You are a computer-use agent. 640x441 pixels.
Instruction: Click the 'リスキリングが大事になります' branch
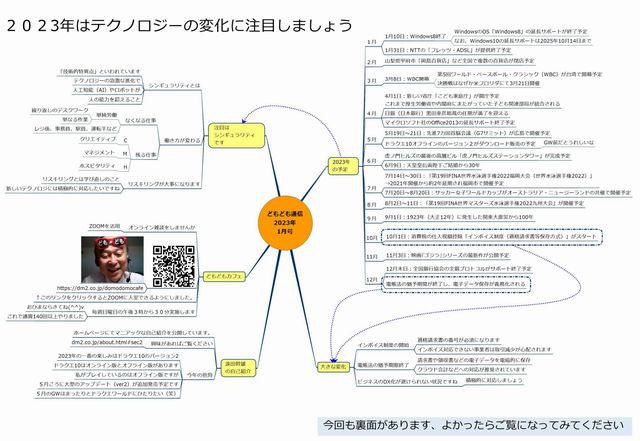click(x=164, y=184)
